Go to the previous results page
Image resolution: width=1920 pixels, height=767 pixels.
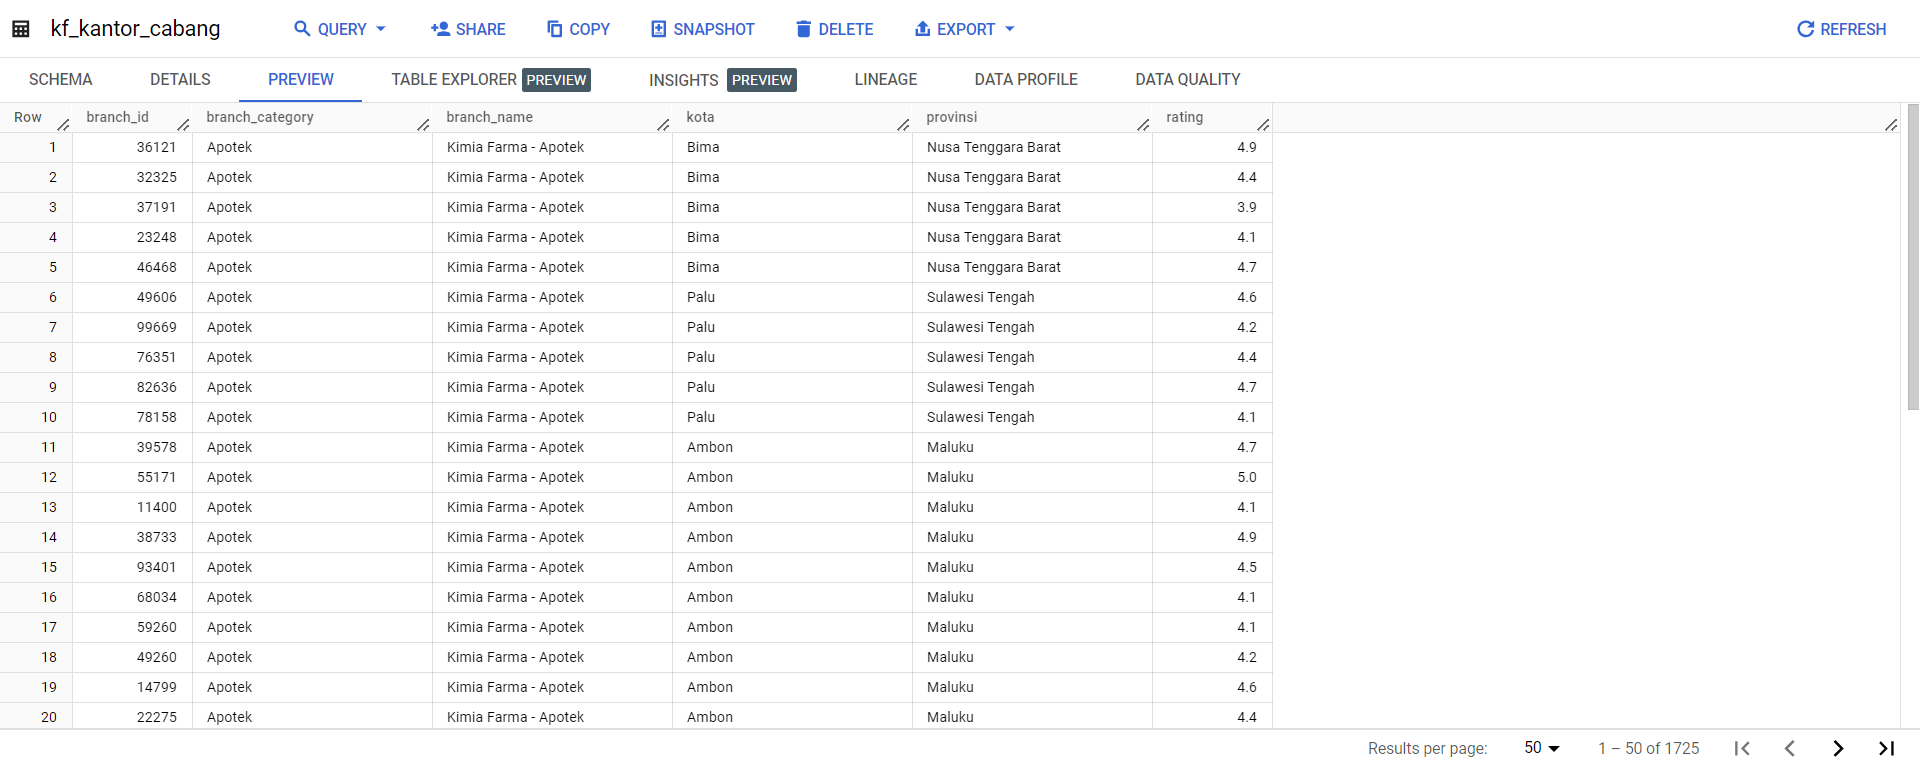pos(1790,748)
